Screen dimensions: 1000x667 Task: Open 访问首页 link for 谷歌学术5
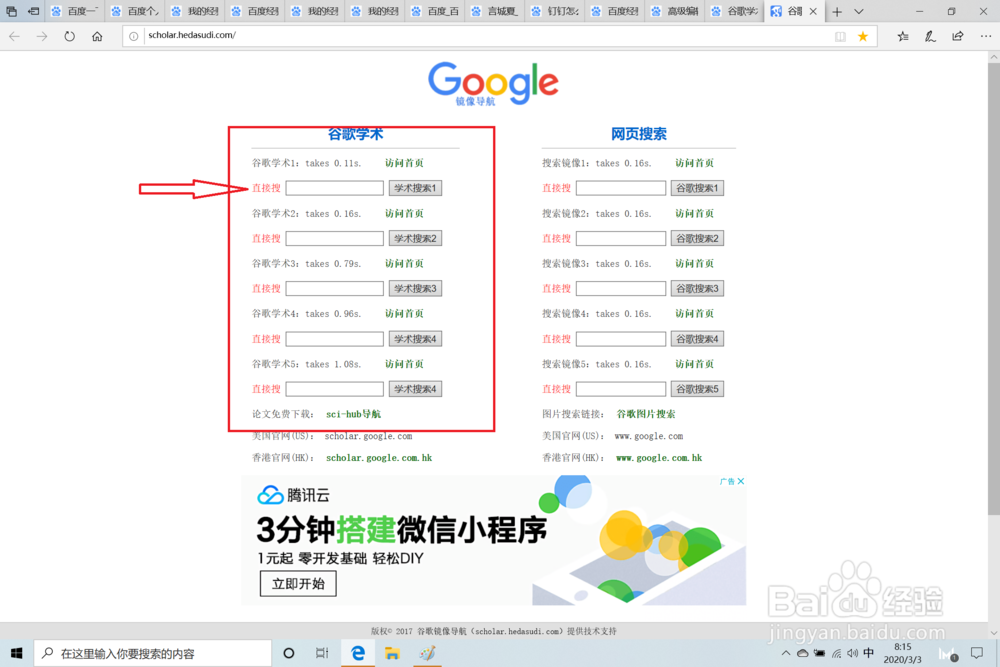click(404, 364)
